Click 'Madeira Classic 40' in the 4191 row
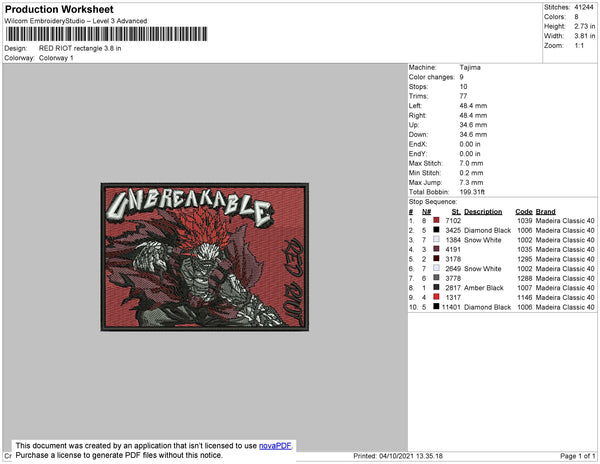Image resolution: width=600 pixels, height=464 pixels. click(x=565, y=249)
